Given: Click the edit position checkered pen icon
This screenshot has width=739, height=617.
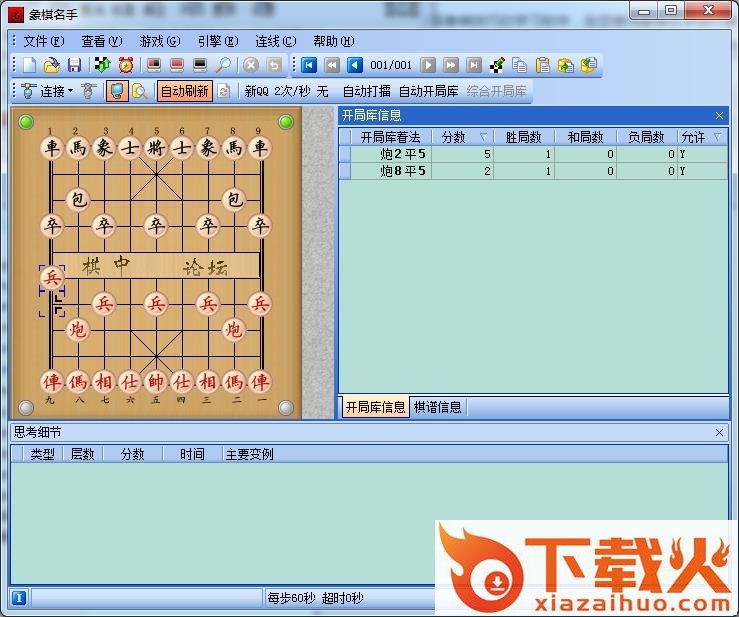Looking at the screenshot, I should coord(497,65).
